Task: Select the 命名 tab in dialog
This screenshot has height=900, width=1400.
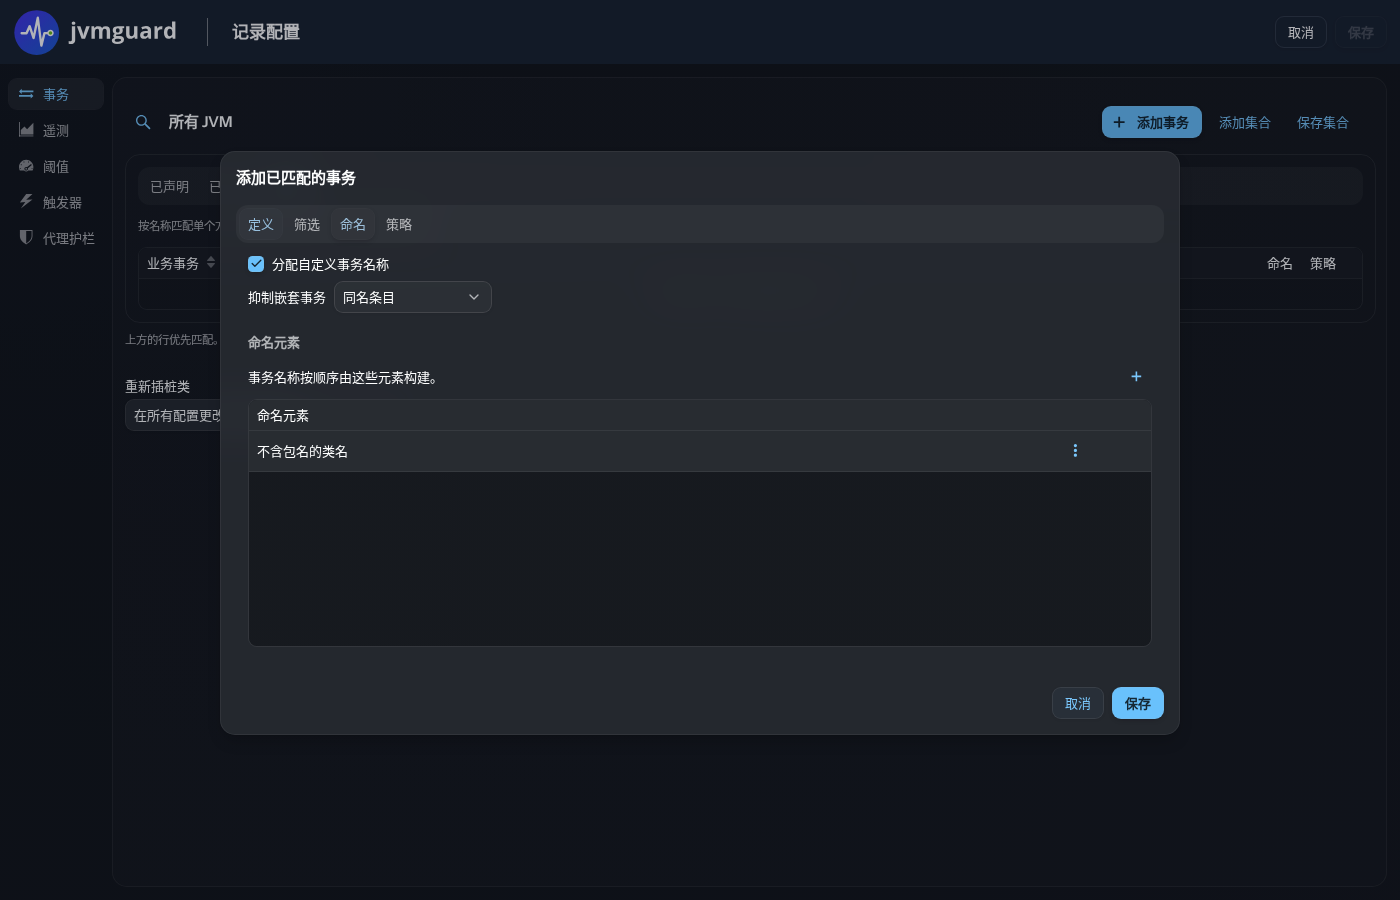Action: point(353,224)
